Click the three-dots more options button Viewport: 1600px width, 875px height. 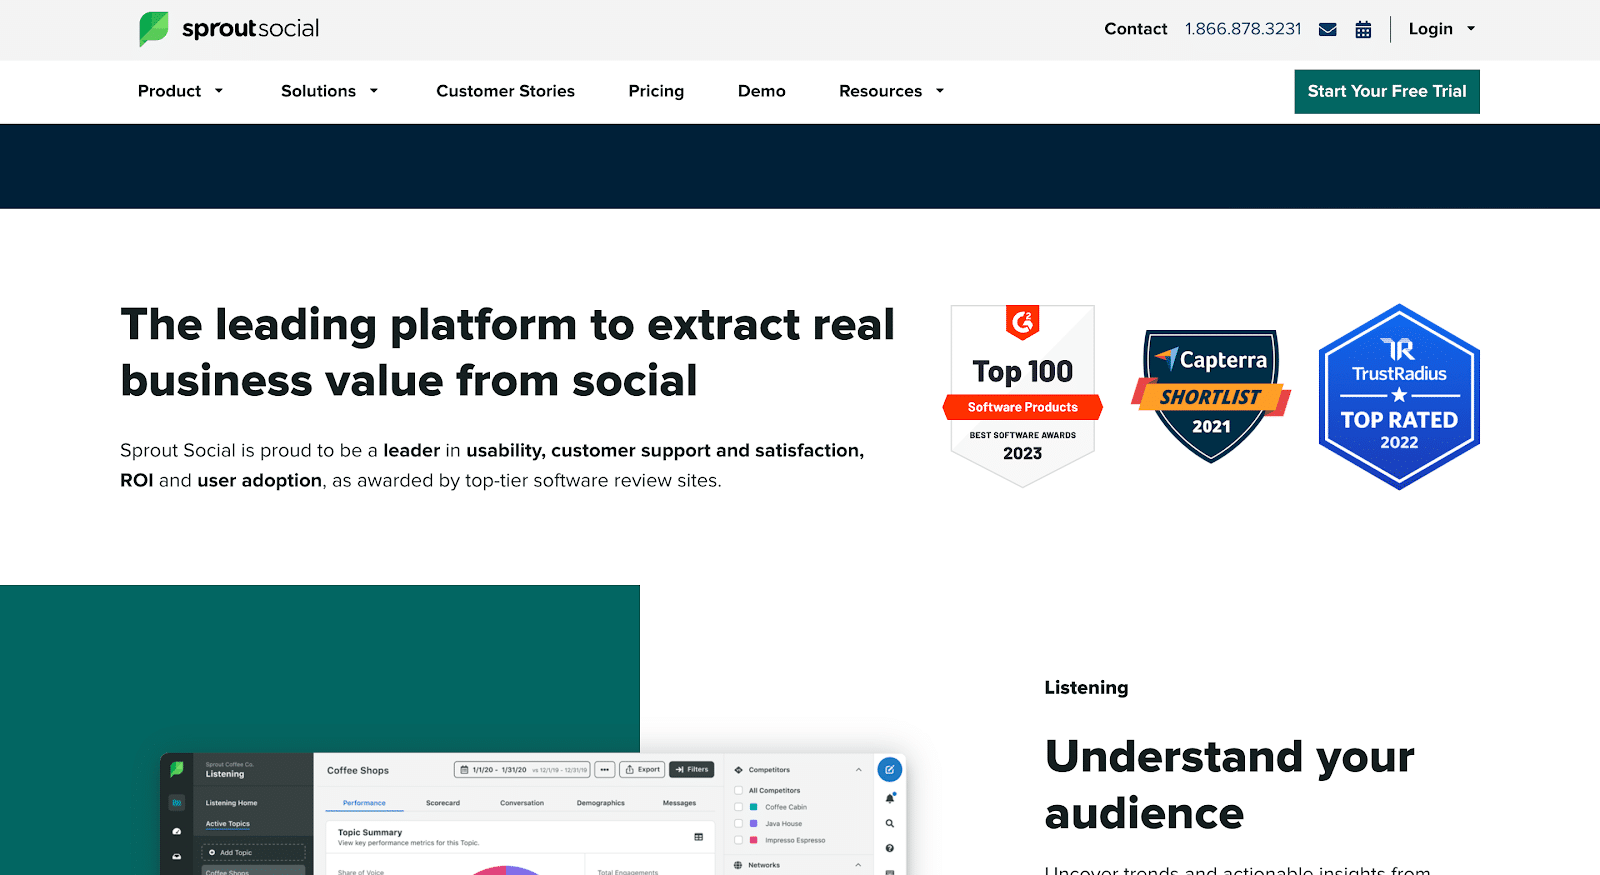pos(605,769)
